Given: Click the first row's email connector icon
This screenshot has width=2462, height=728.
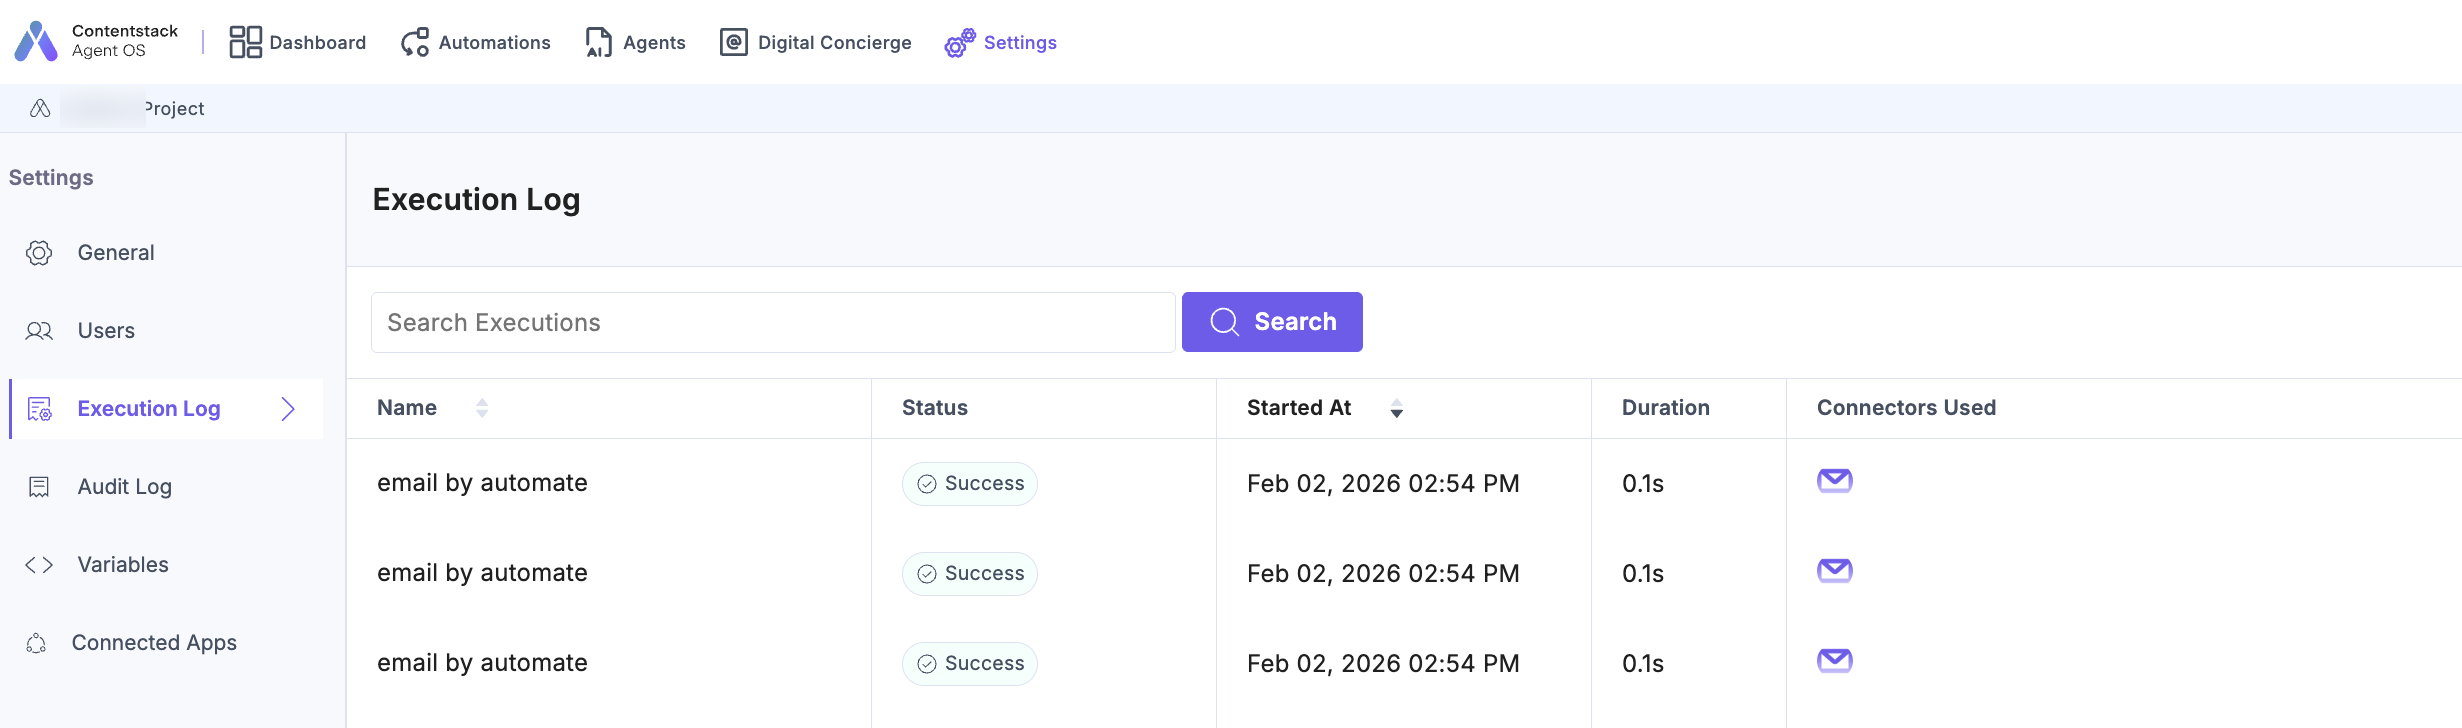Looking at the screenshot, I should 1834,481.
